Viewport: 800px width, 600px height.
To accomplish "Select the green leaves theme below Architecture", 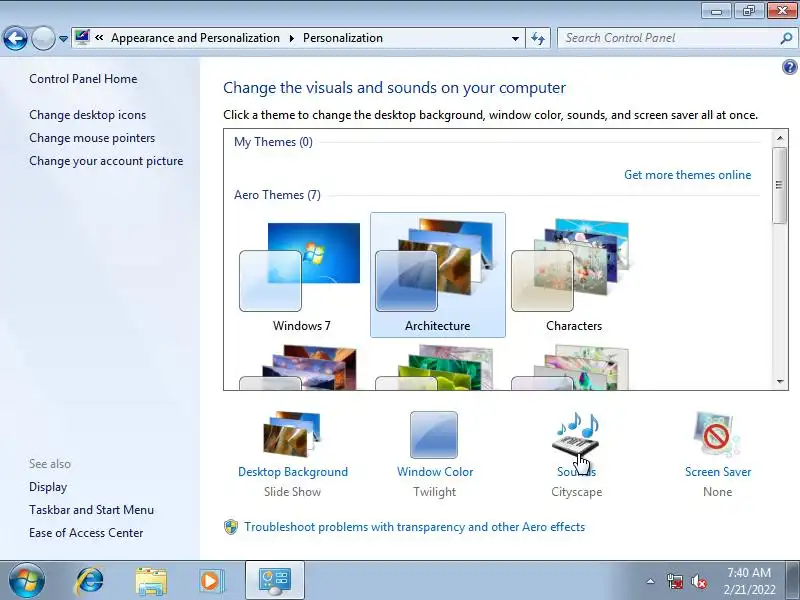I will coord(438,368).
